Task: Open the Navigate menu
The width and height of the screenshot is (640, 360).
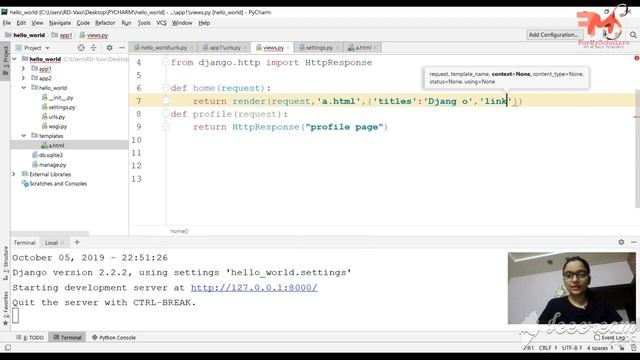Action: tap(60, 23)
